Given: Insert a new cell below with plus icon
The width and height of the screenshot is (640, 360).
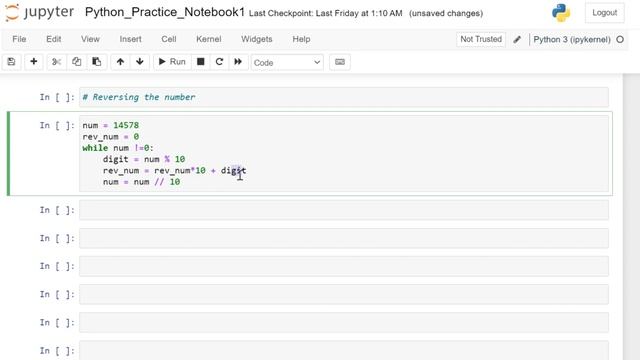Looking at the screenshot, I should tap(34, 62).
